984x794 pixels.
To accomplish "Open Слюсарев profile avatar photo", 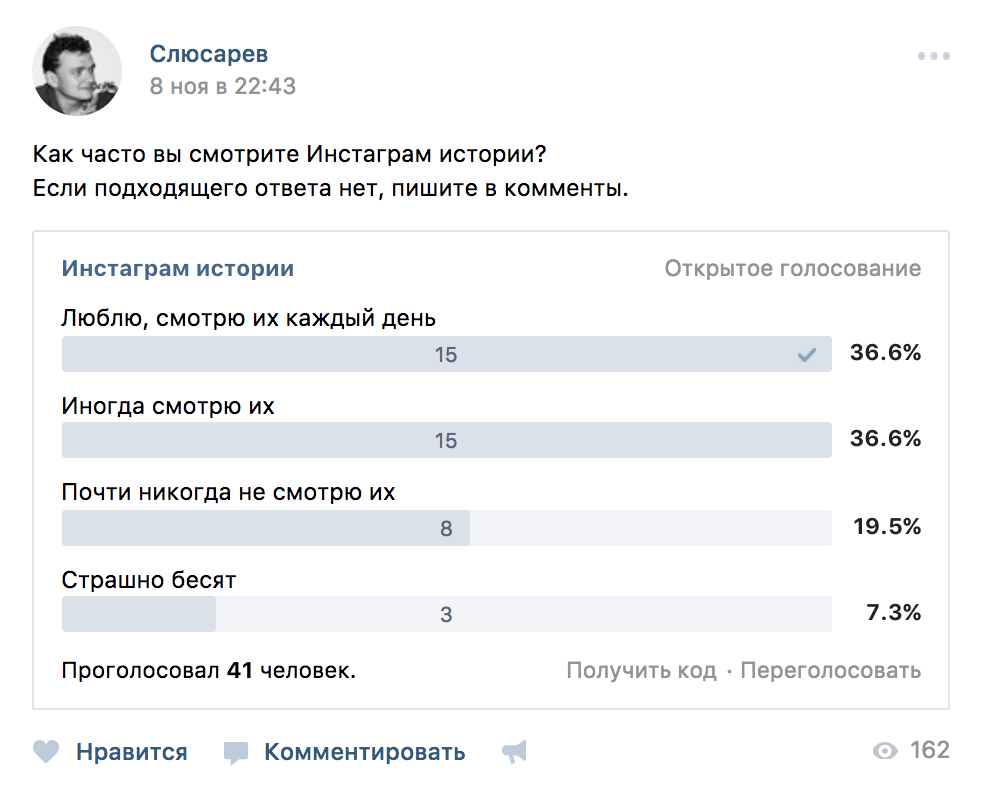I will point(77,71).
